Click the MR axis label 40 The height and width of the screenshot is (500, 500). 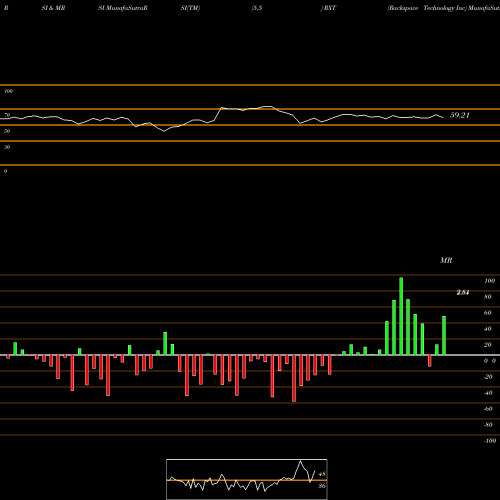488,329
